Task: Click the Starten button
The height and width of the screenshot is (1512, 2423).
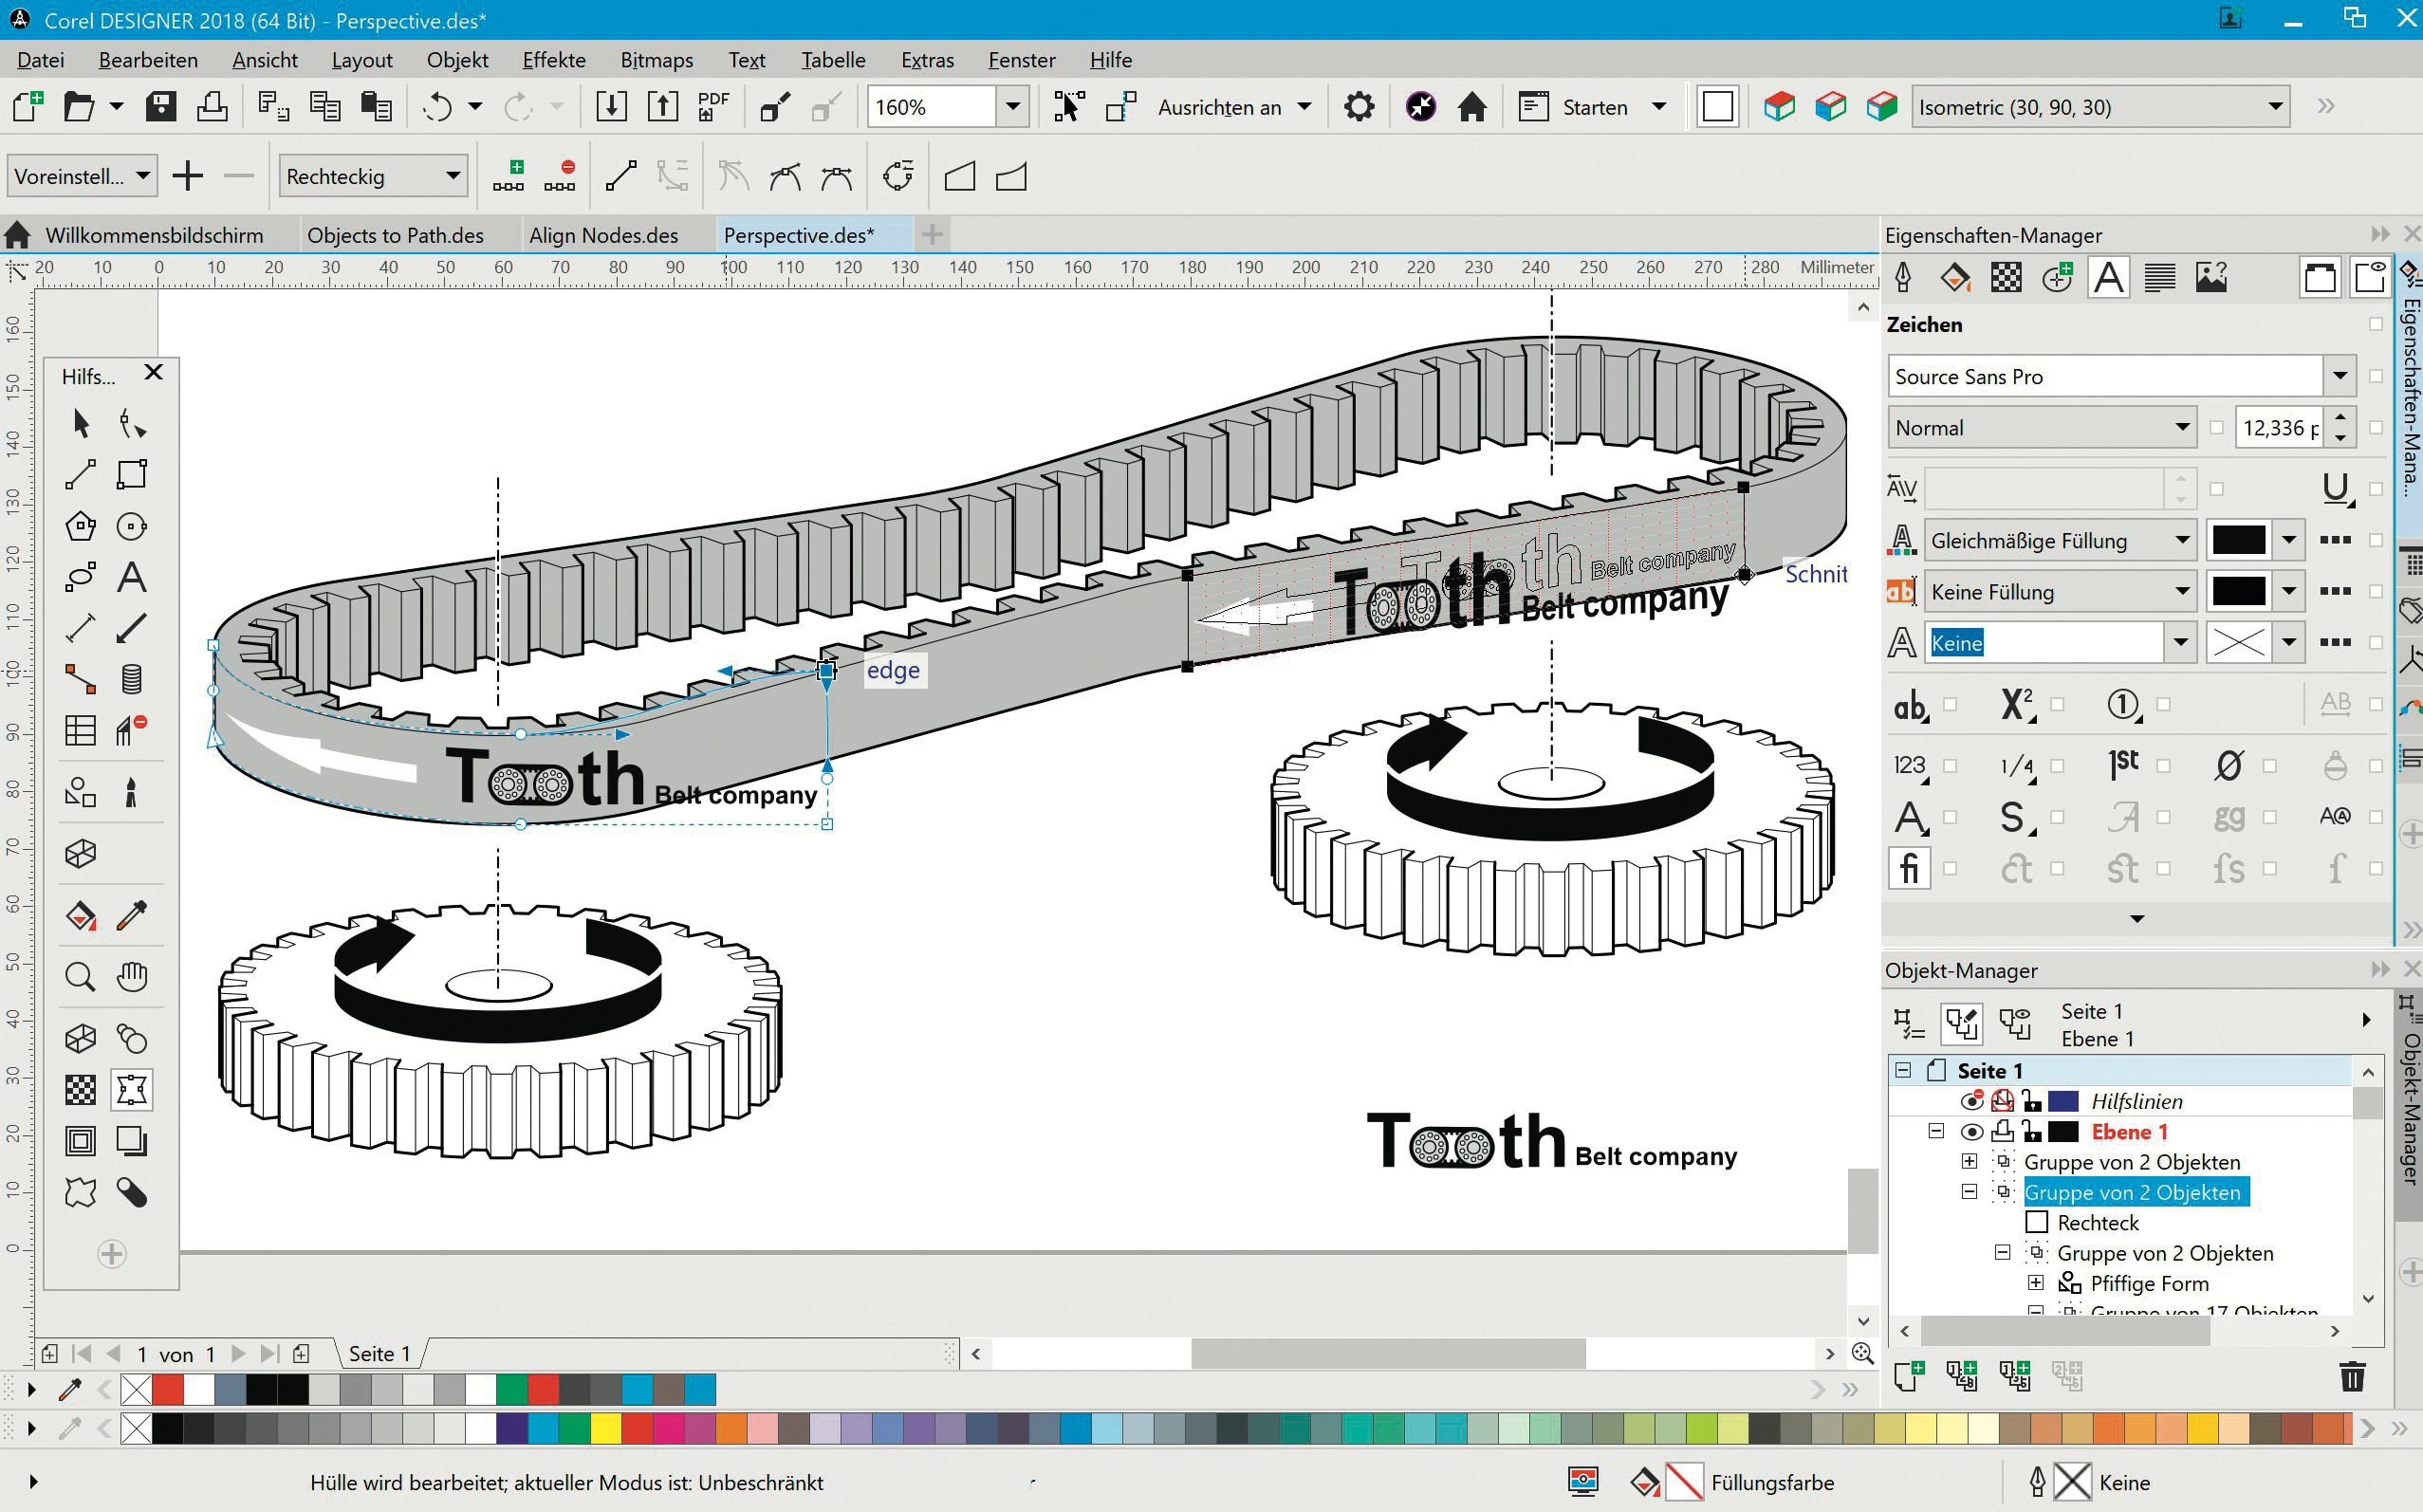Action: click(1594, 107)
